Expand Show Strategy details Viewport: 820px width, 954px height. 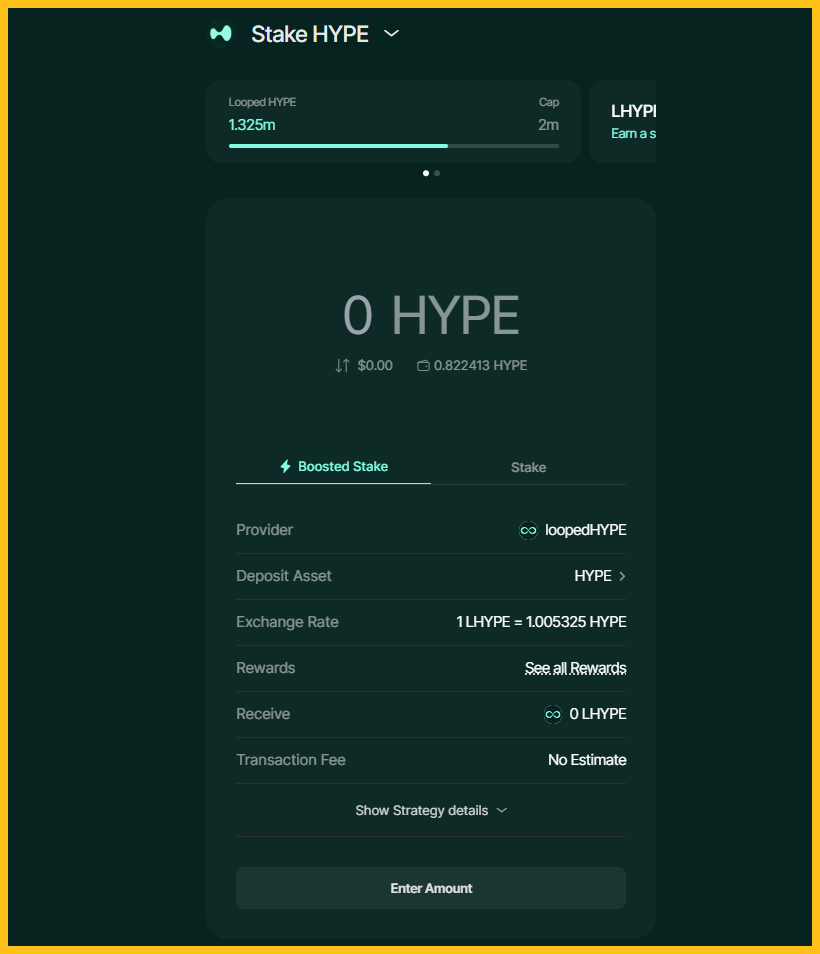tap(431, 810)
